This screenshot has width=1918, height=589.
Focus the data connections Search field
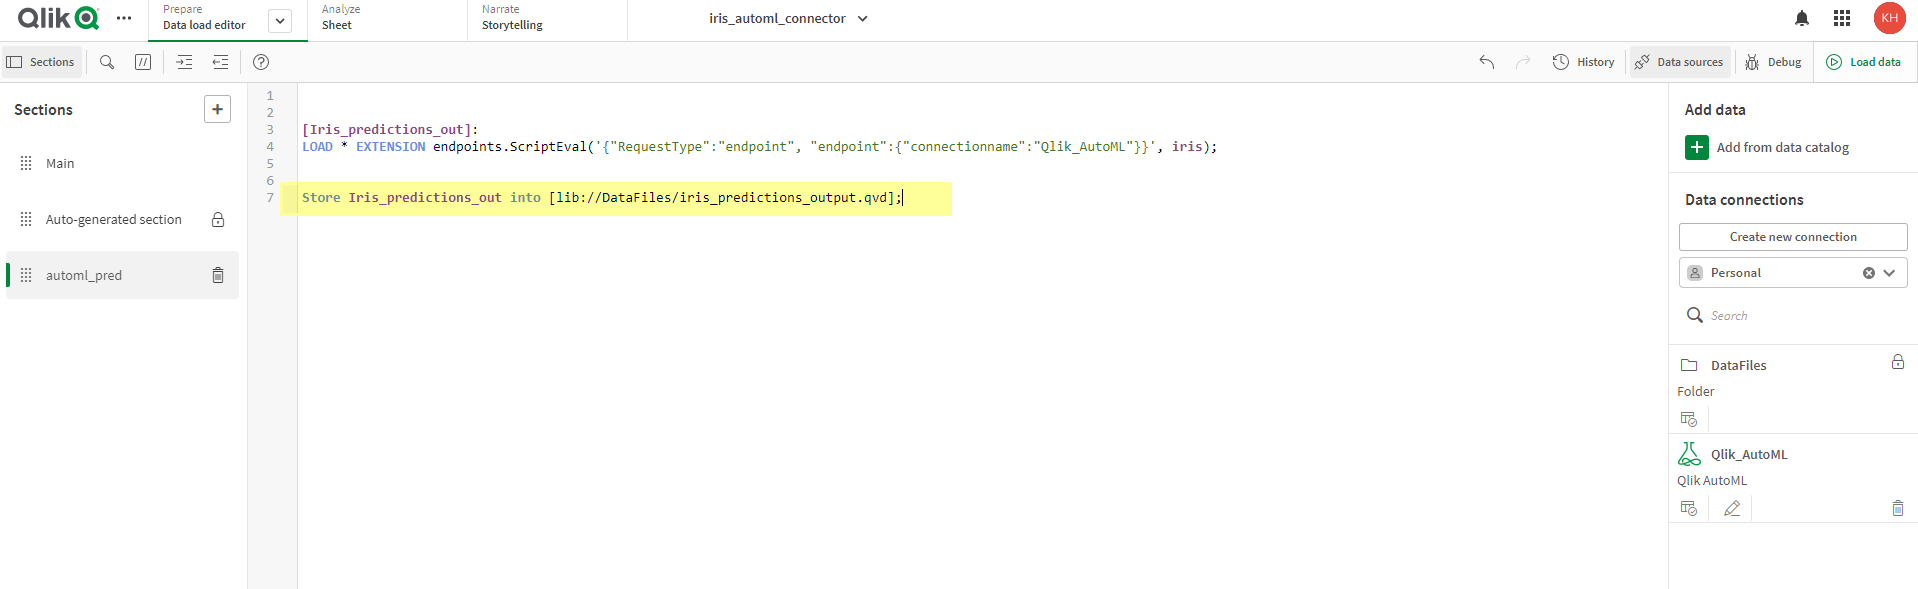1793,315
